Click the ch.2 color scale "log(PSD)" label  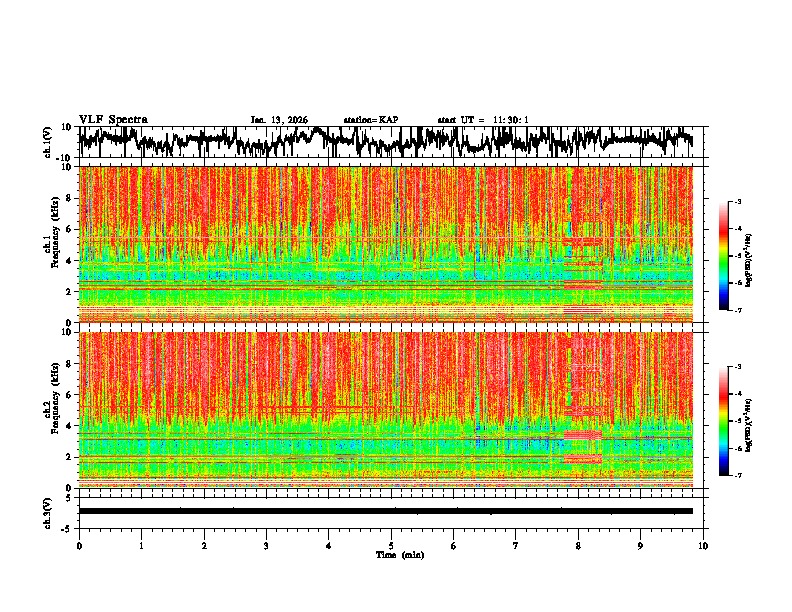[x=748, y=425]
